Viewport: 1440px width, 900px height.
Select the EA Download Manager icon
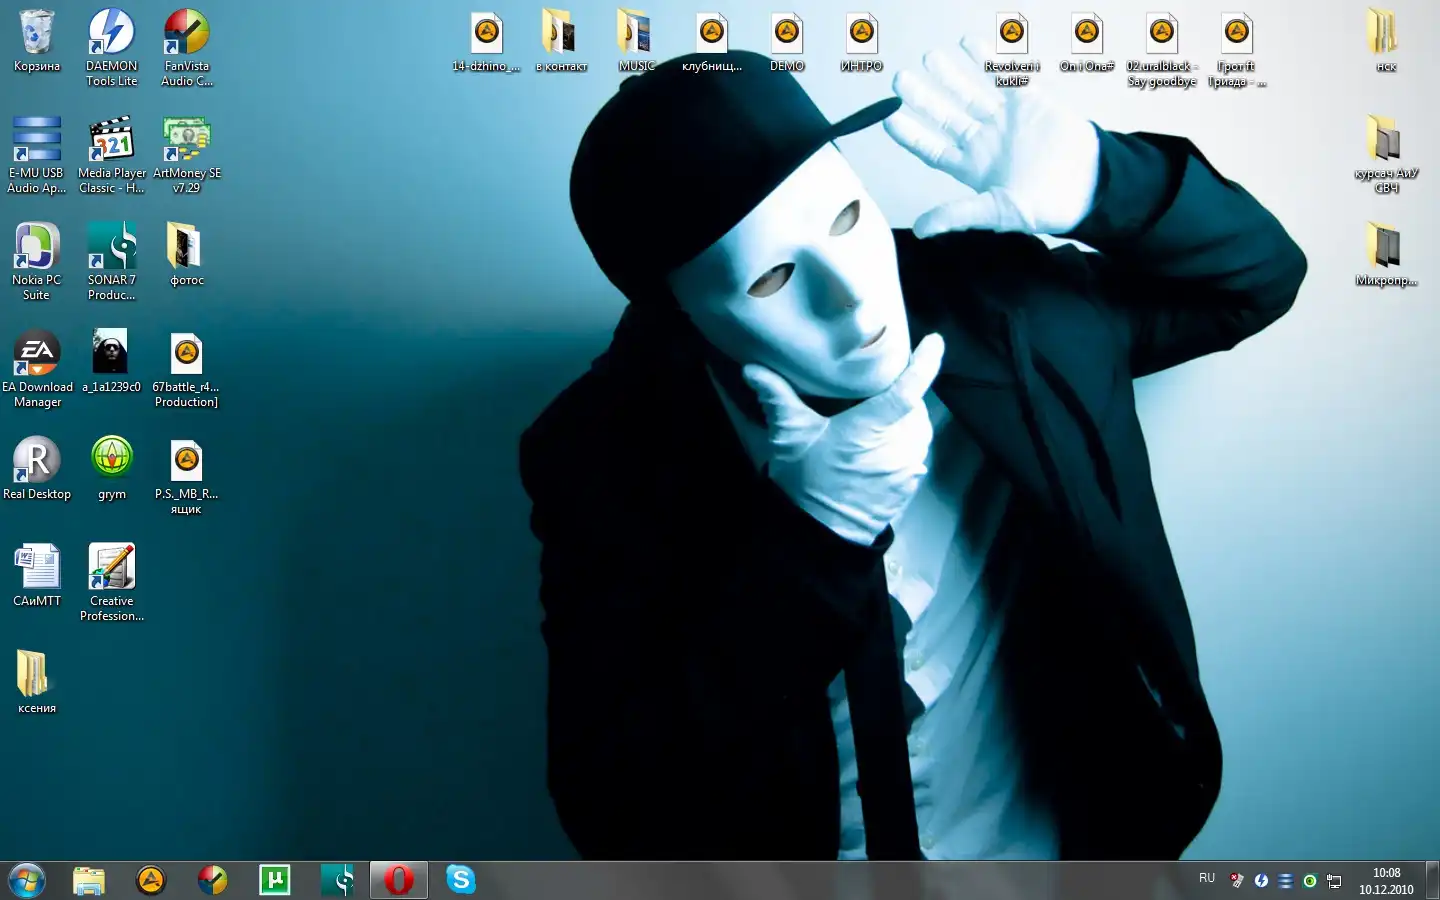37,356
